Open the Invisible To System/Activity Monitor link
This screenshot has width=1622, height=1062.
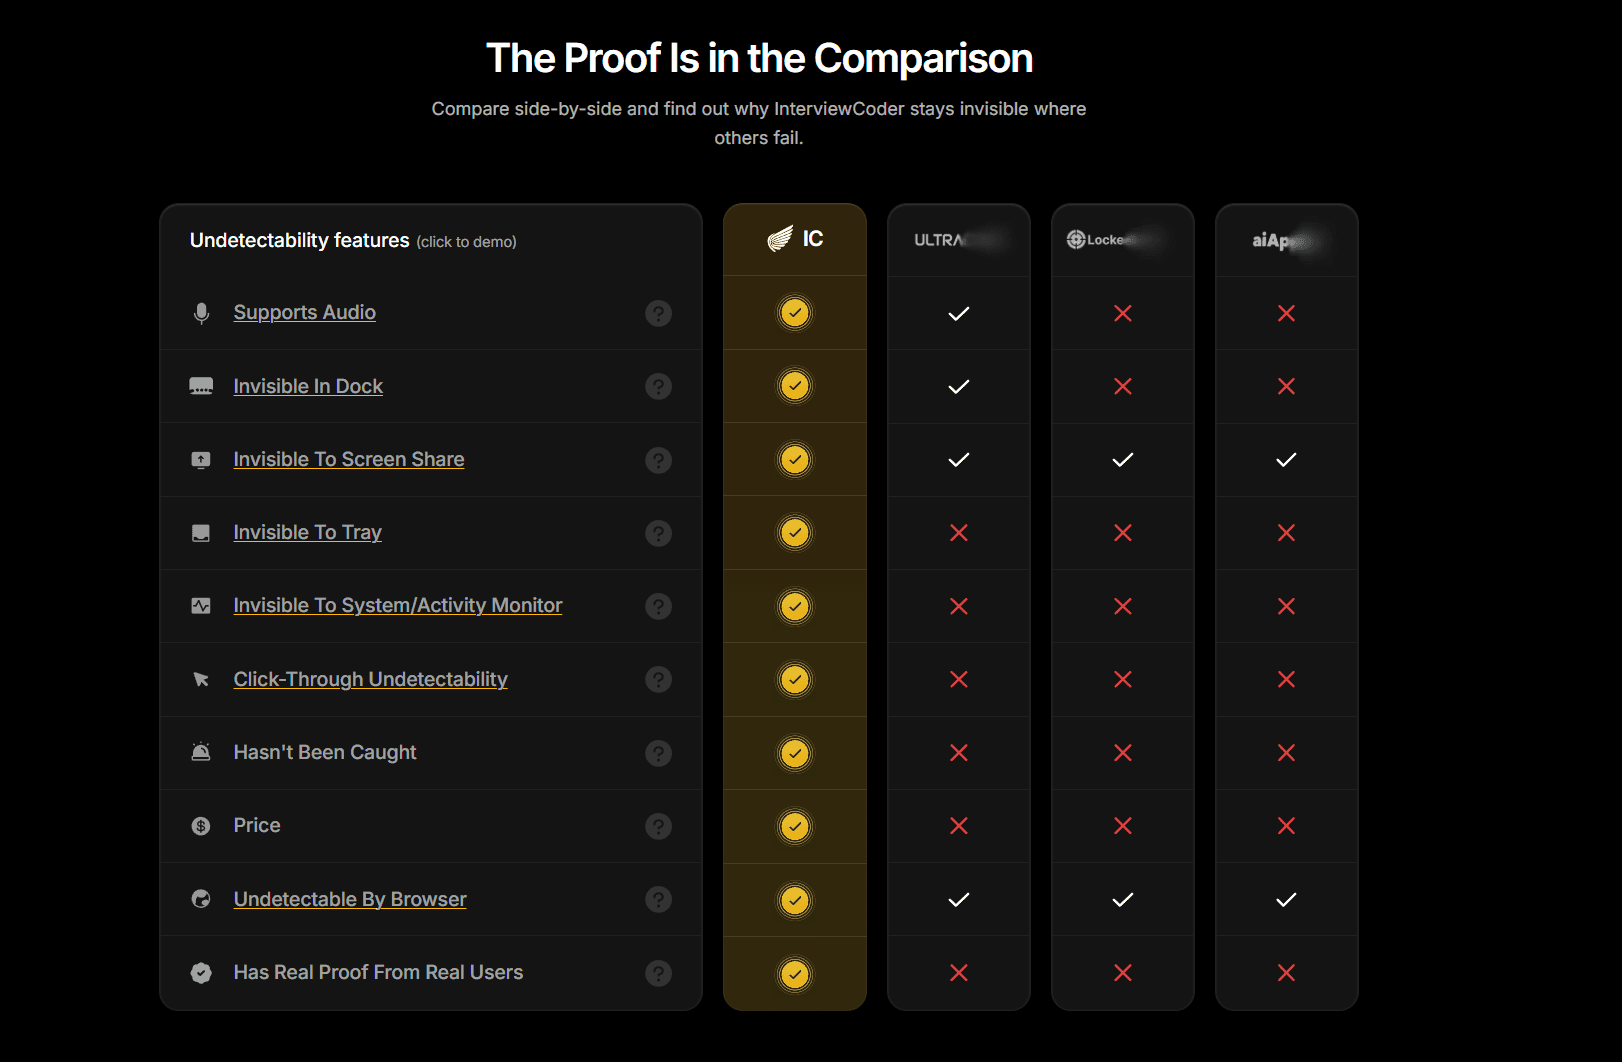397,605
